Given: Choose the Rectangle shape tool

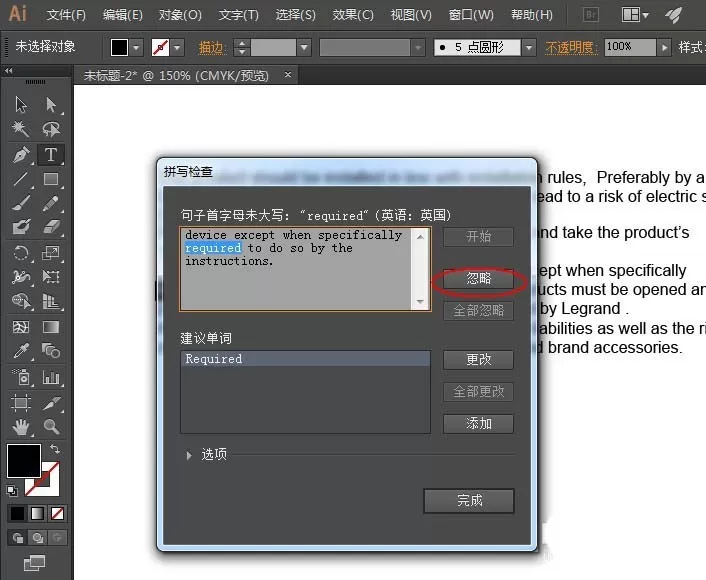Looking at the screenshot, I should point(50,179).
